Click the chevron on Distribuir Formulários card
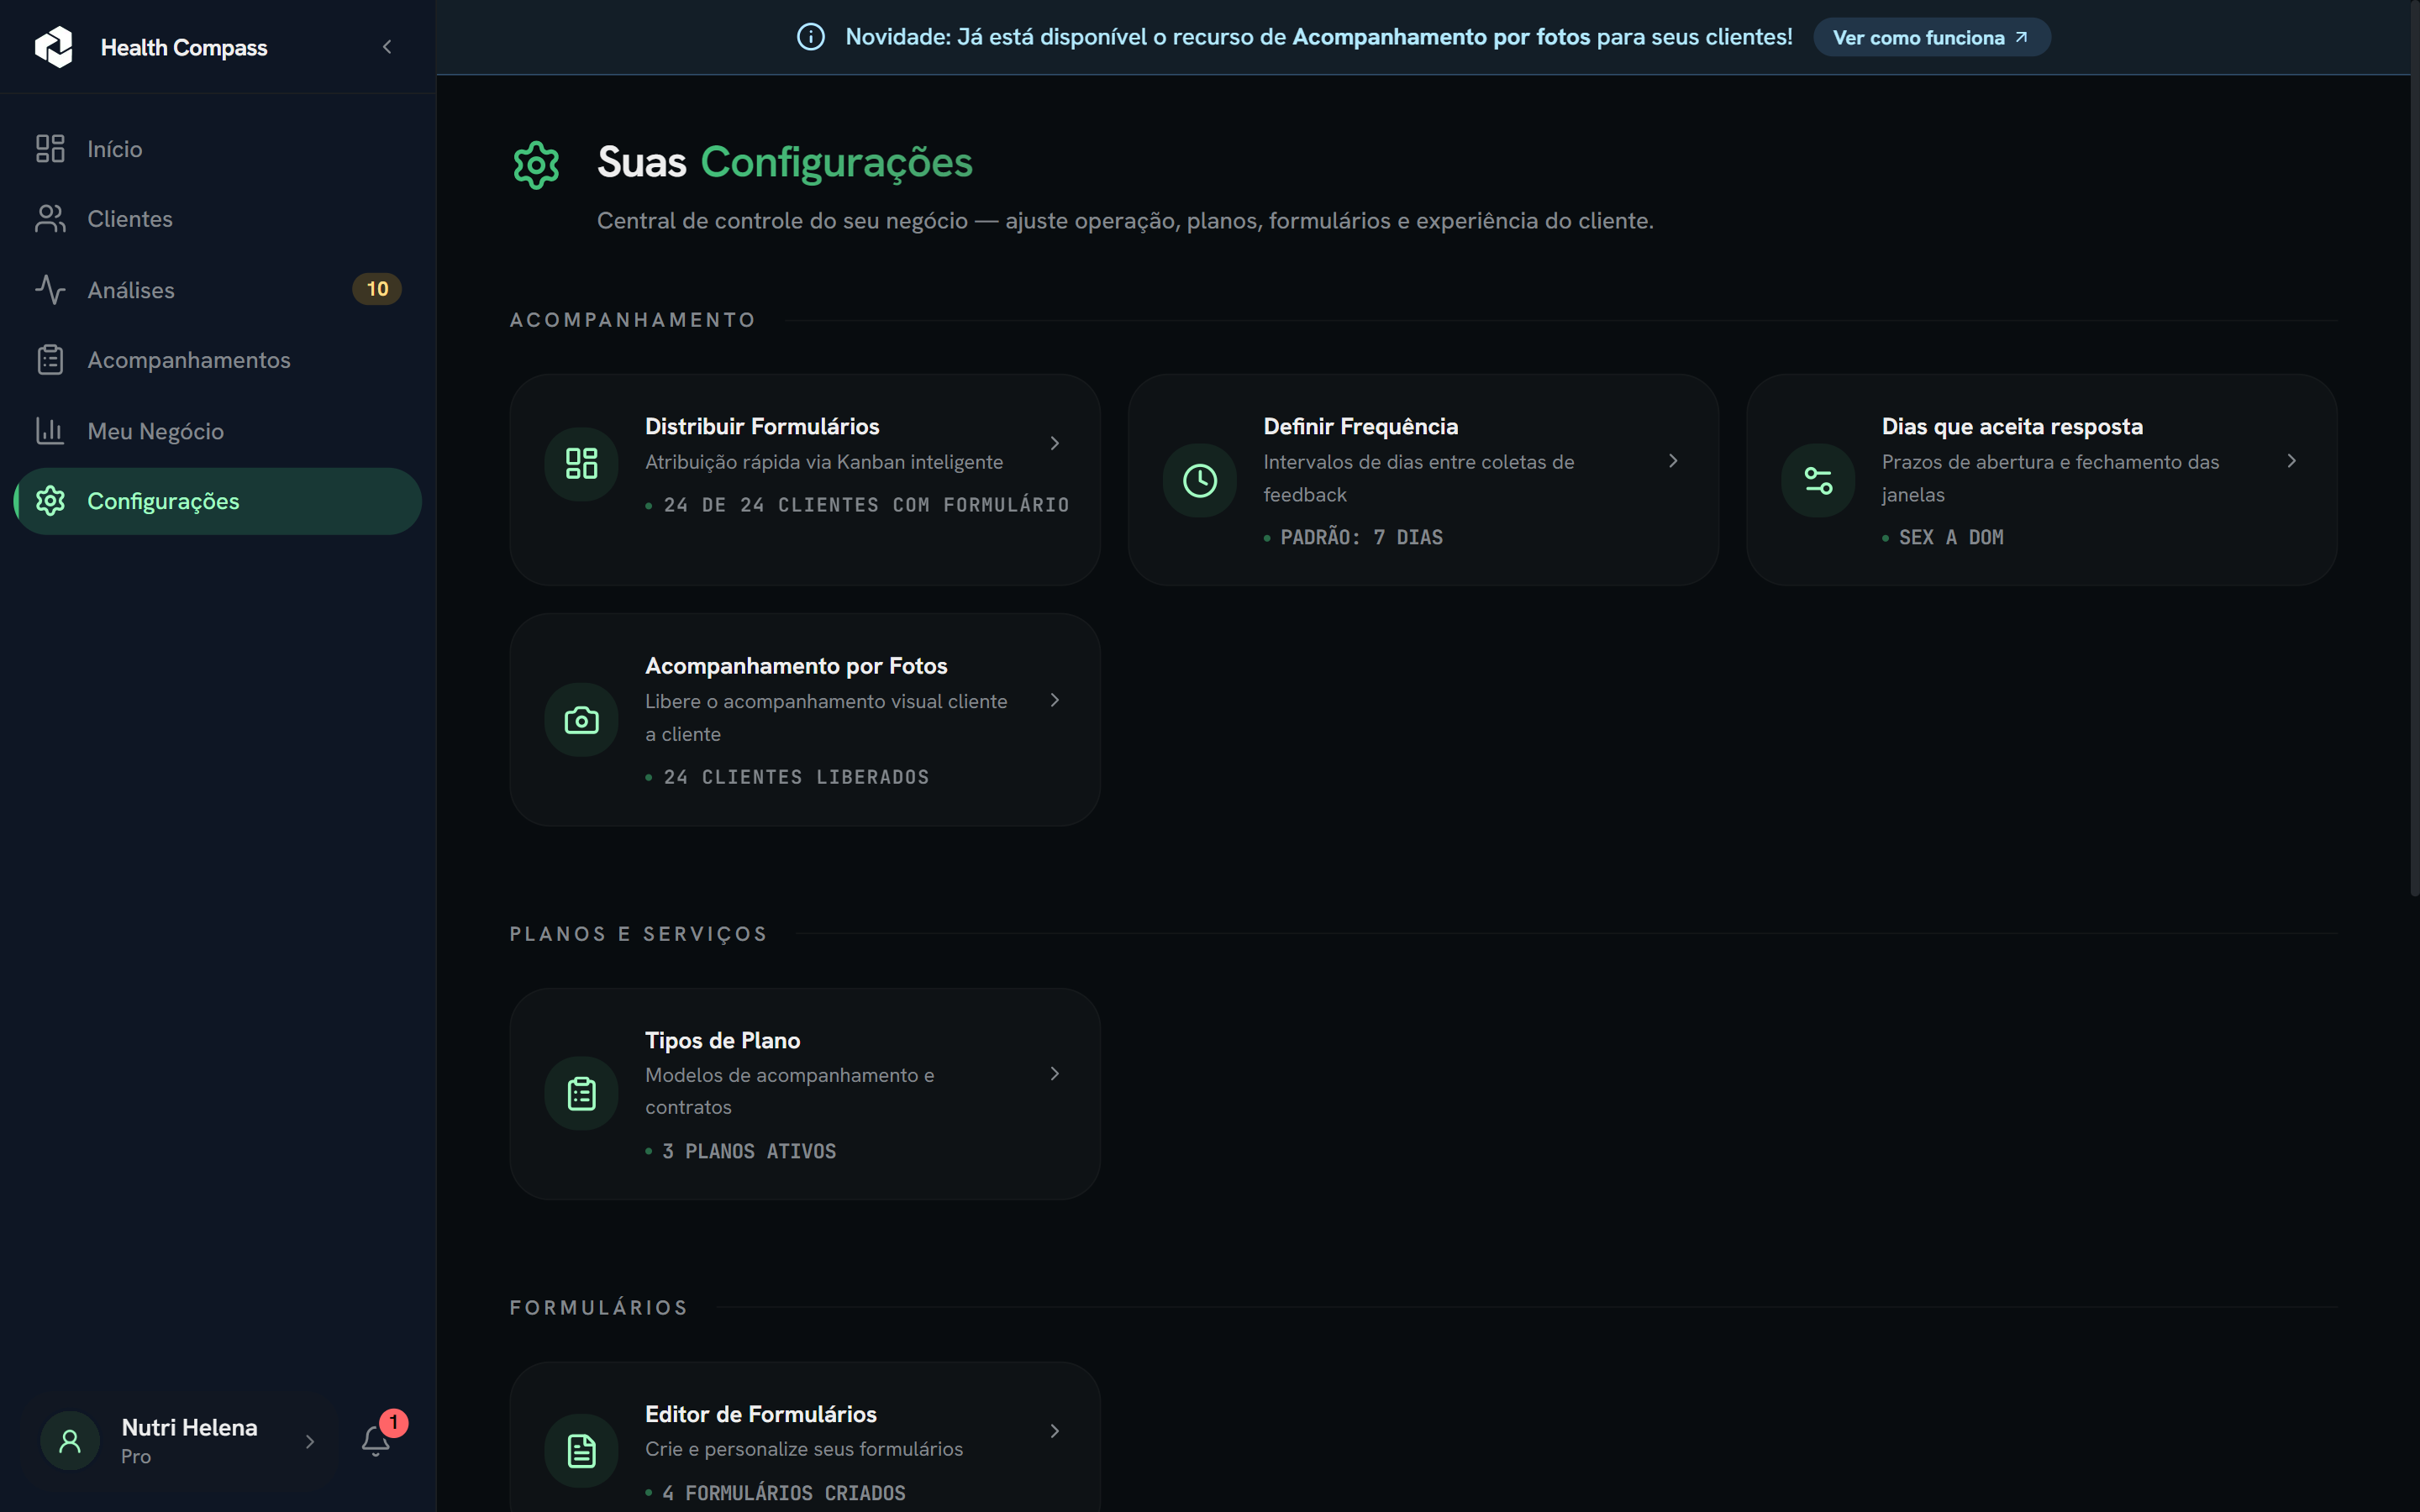The image size is (2420, 1512). (x=1054, y=443)
